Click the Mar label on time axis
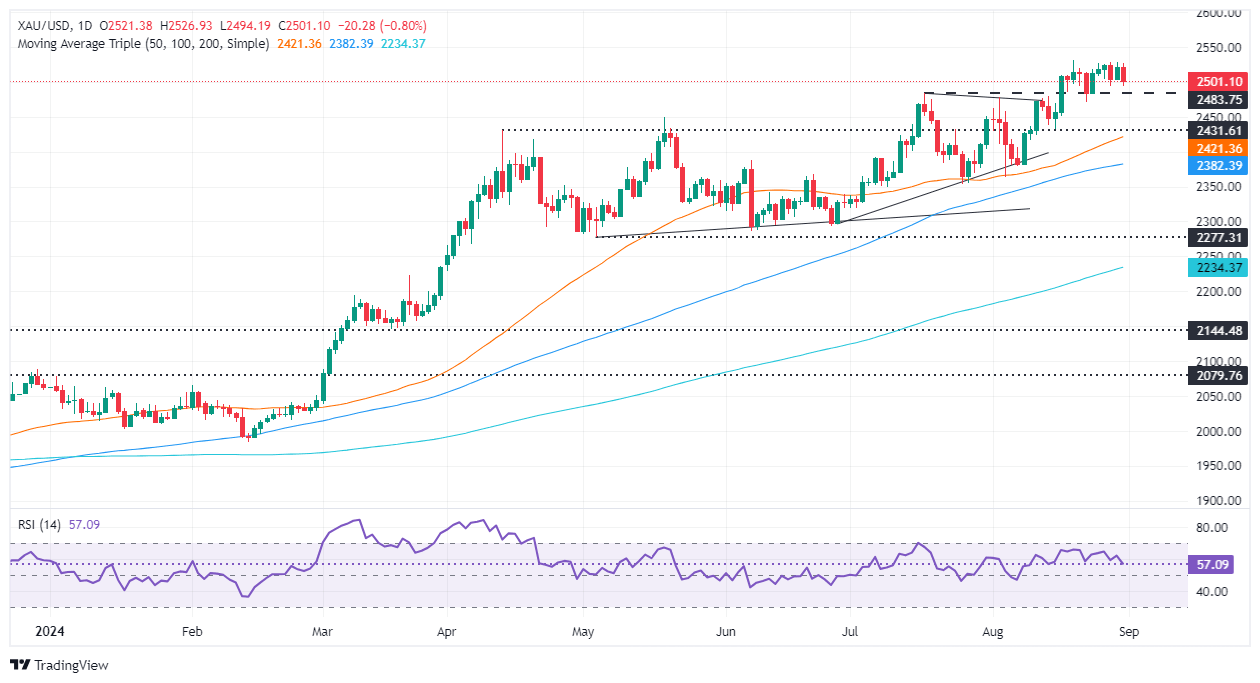 tap(322, 632)
